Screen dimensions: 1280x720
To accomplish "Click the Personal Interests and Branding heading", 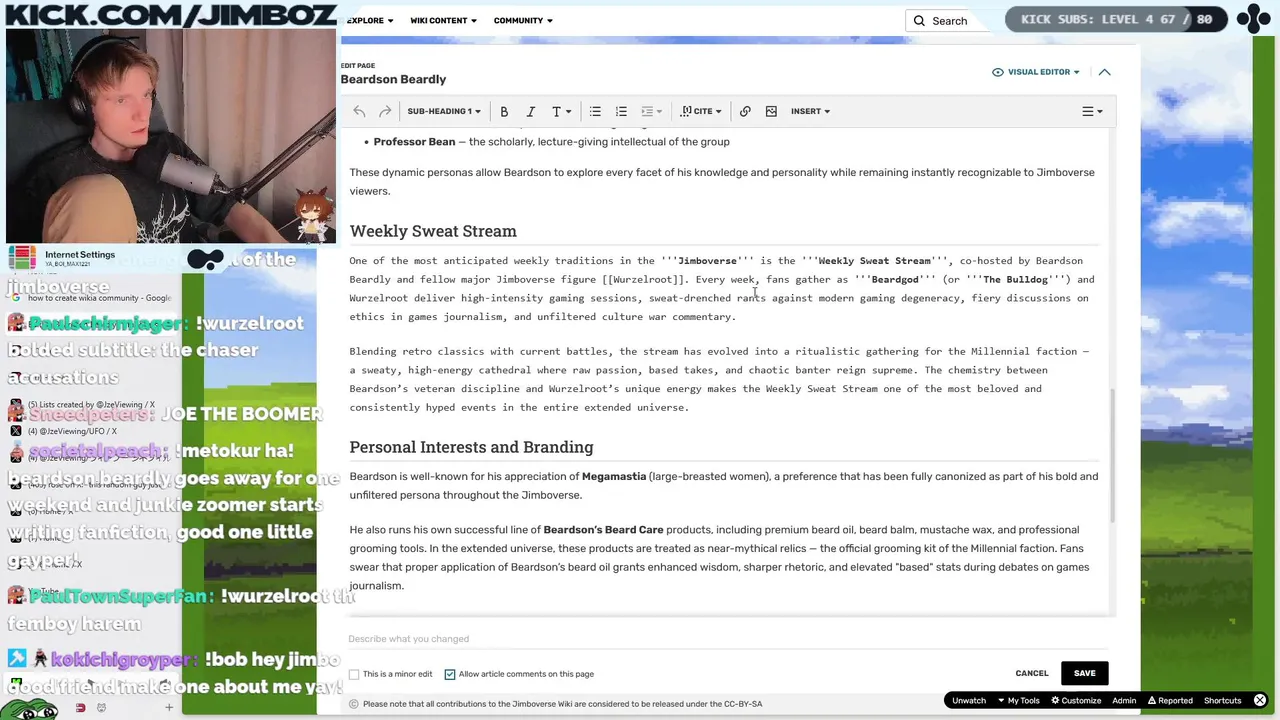I will [471, 447].
